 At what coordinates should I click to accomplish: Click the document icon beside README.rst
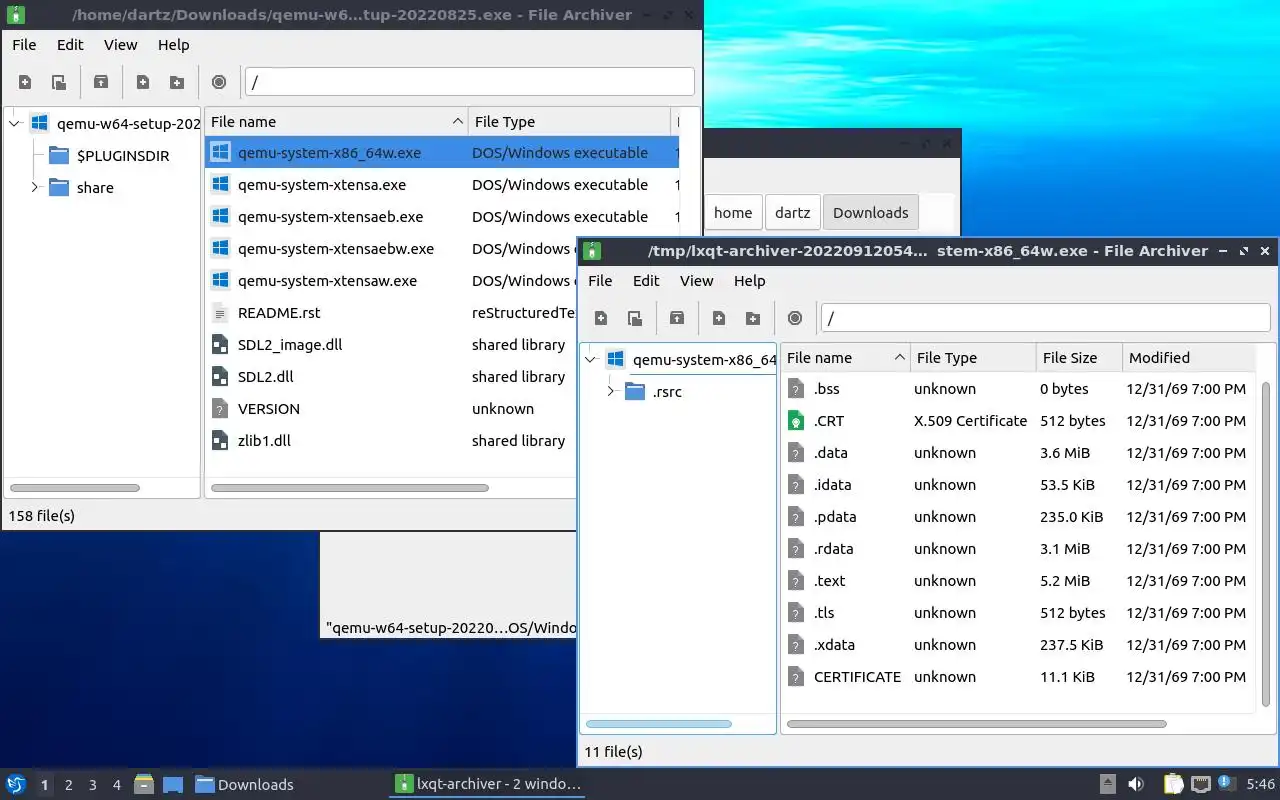[x=220, y=313]
